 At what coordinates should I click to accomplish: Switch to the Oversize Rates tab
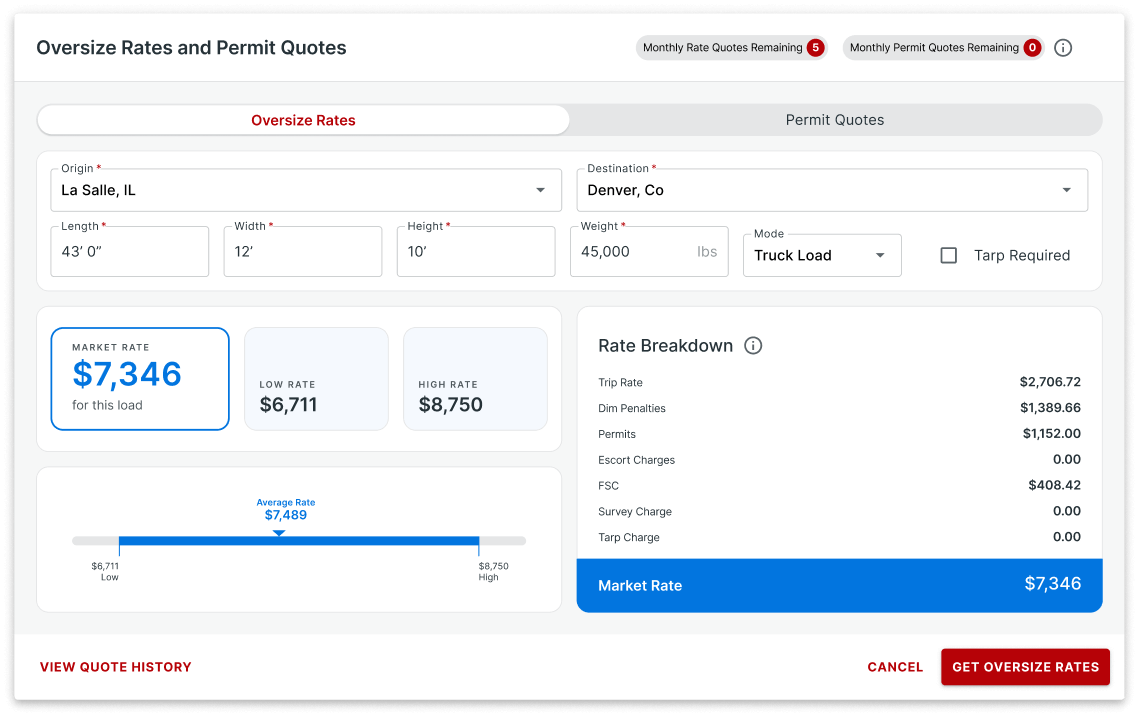pos(303,120)
